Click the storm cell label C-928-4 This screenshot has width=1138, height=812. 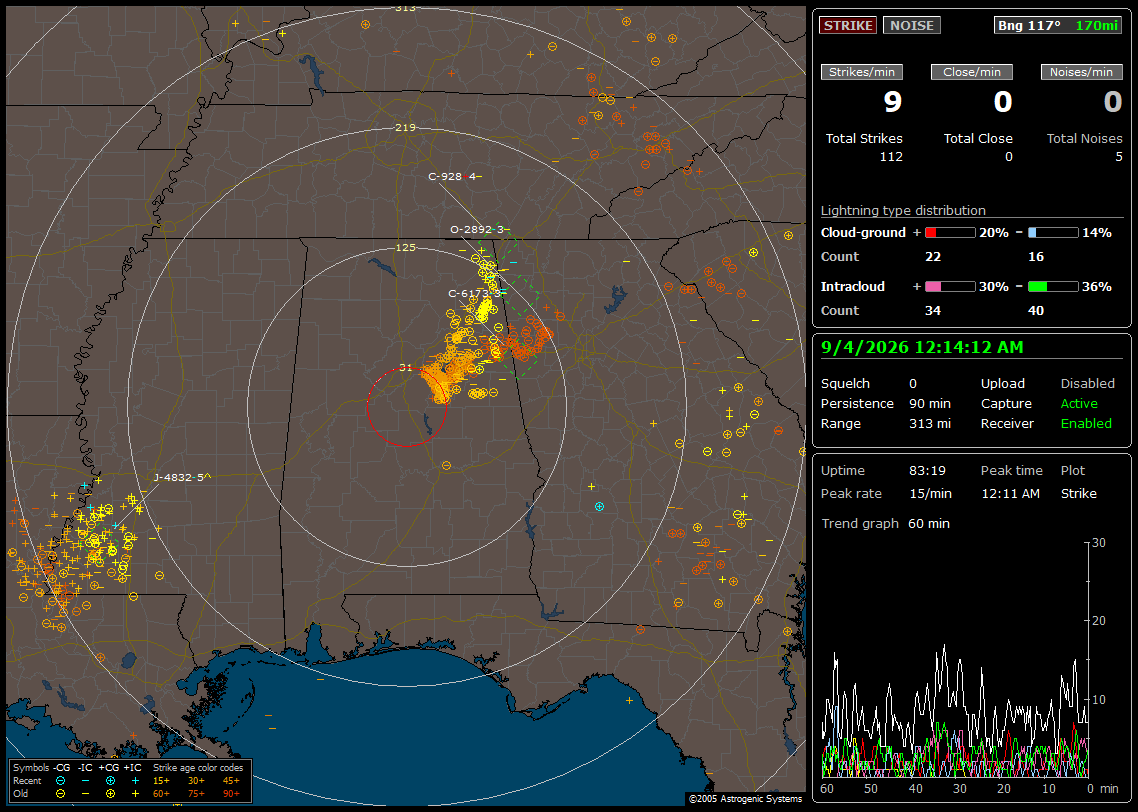pos(452,176)
